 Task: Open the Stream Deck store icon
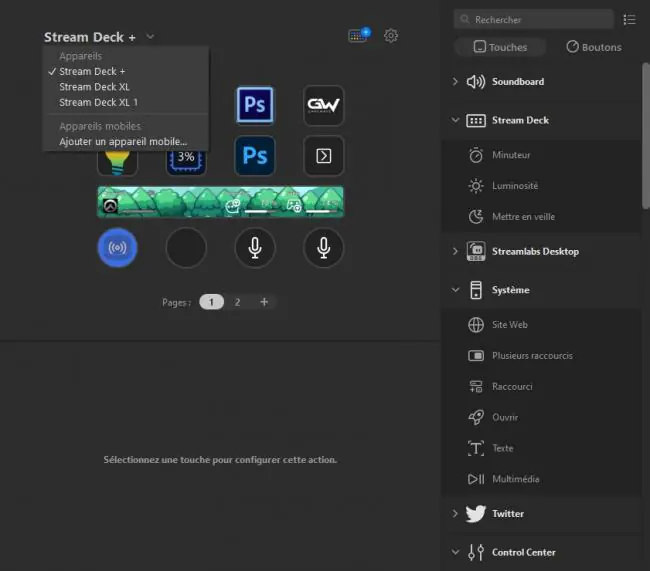click(x=359, y=35)
